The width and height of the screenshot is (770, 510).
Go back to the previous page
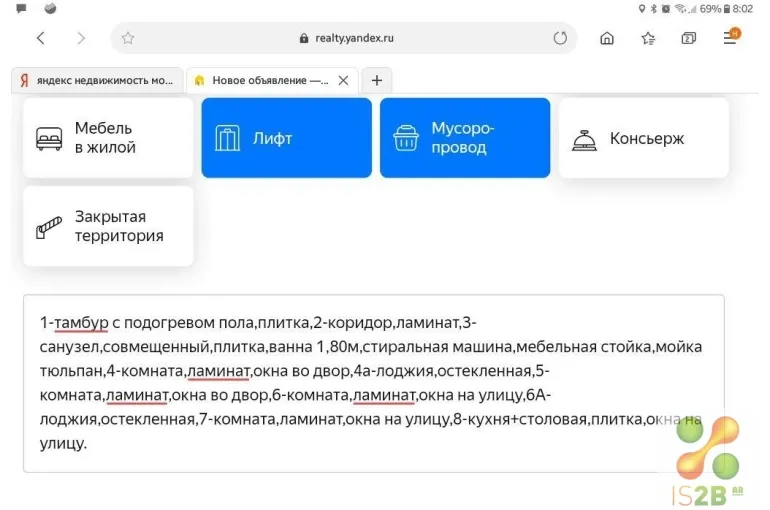(40, 39)
